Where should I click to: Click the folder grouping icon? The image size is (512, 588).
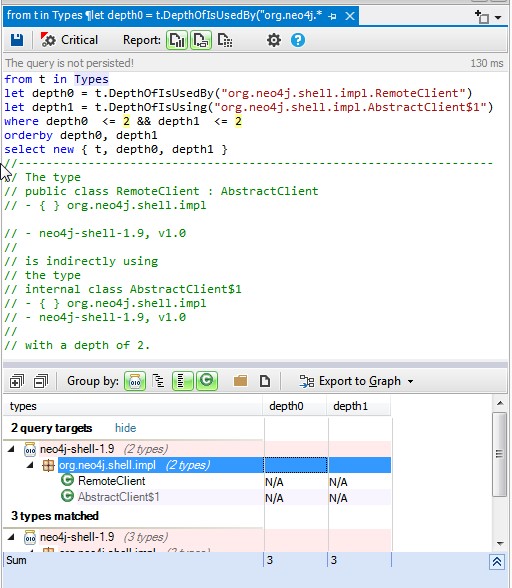point(240,381)
